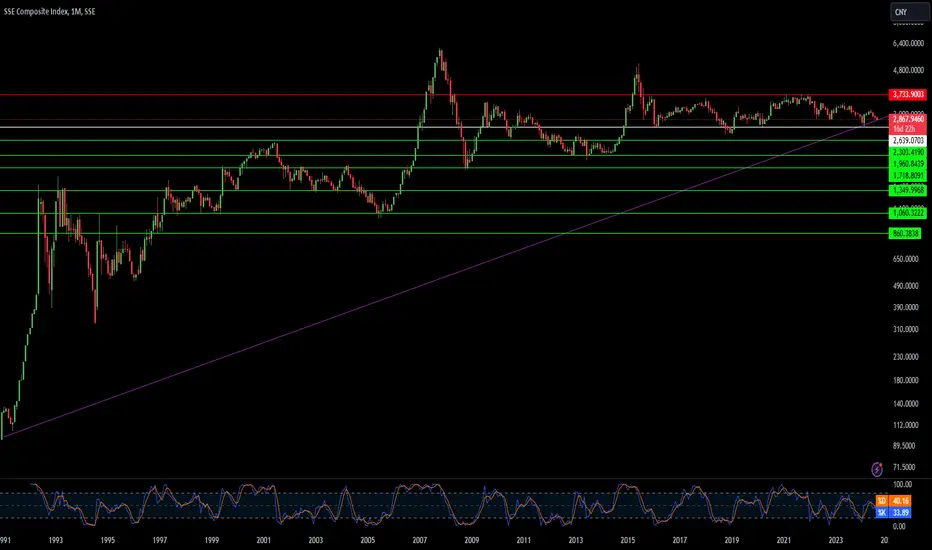Click the 2013 year label on time axis
Image resolution: width=932 pixels, height=550 pixels.
[x=576, y=540]
